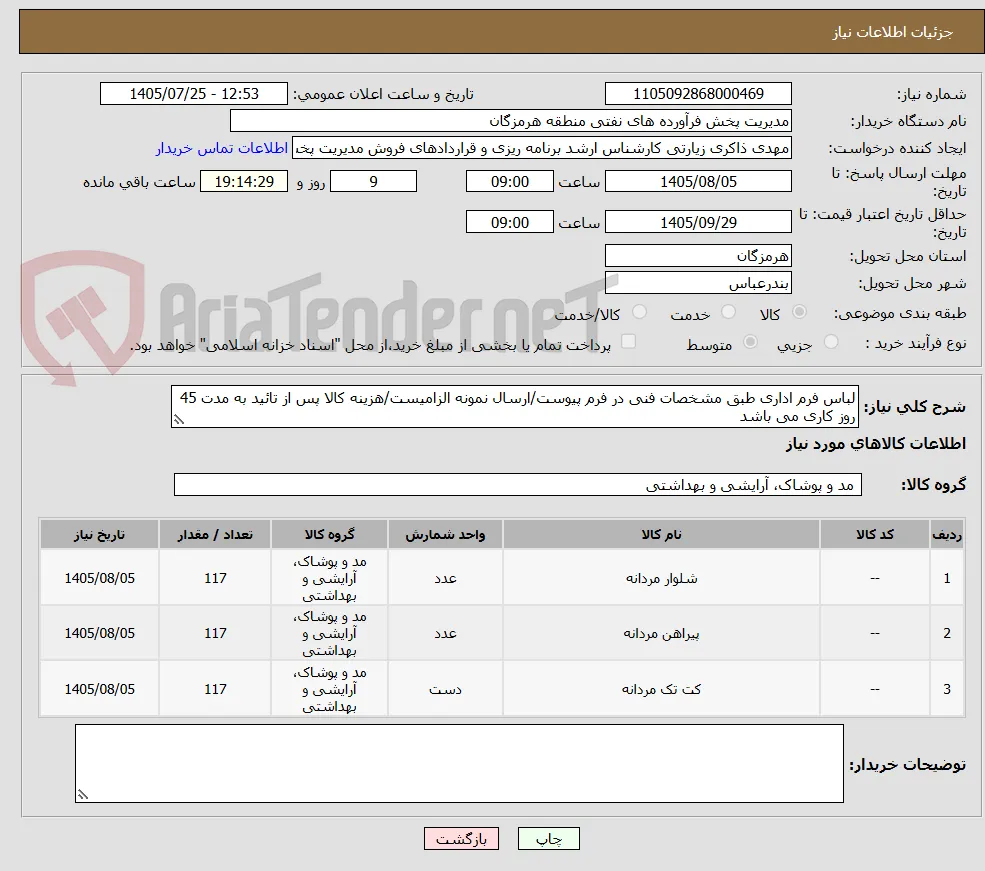This screenshot has width=985, height=871.
Task: Click the بازگشت (back) button
Action: pyautogui.click(x=461, y=838)
